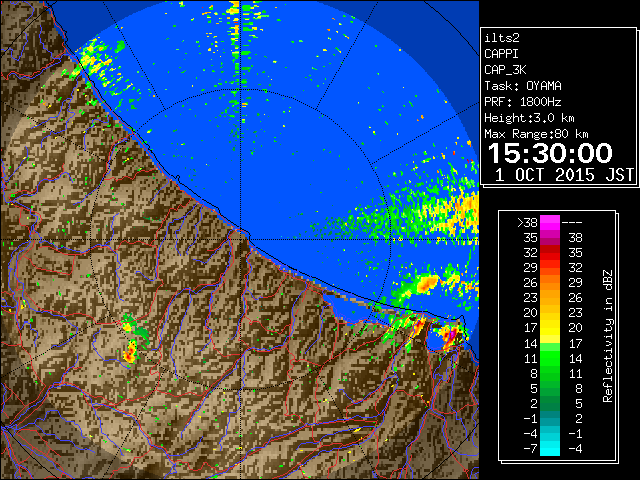Select the 'CAPPI' product label
Viewport: 640px width, 480px height.
click(501, 54)
